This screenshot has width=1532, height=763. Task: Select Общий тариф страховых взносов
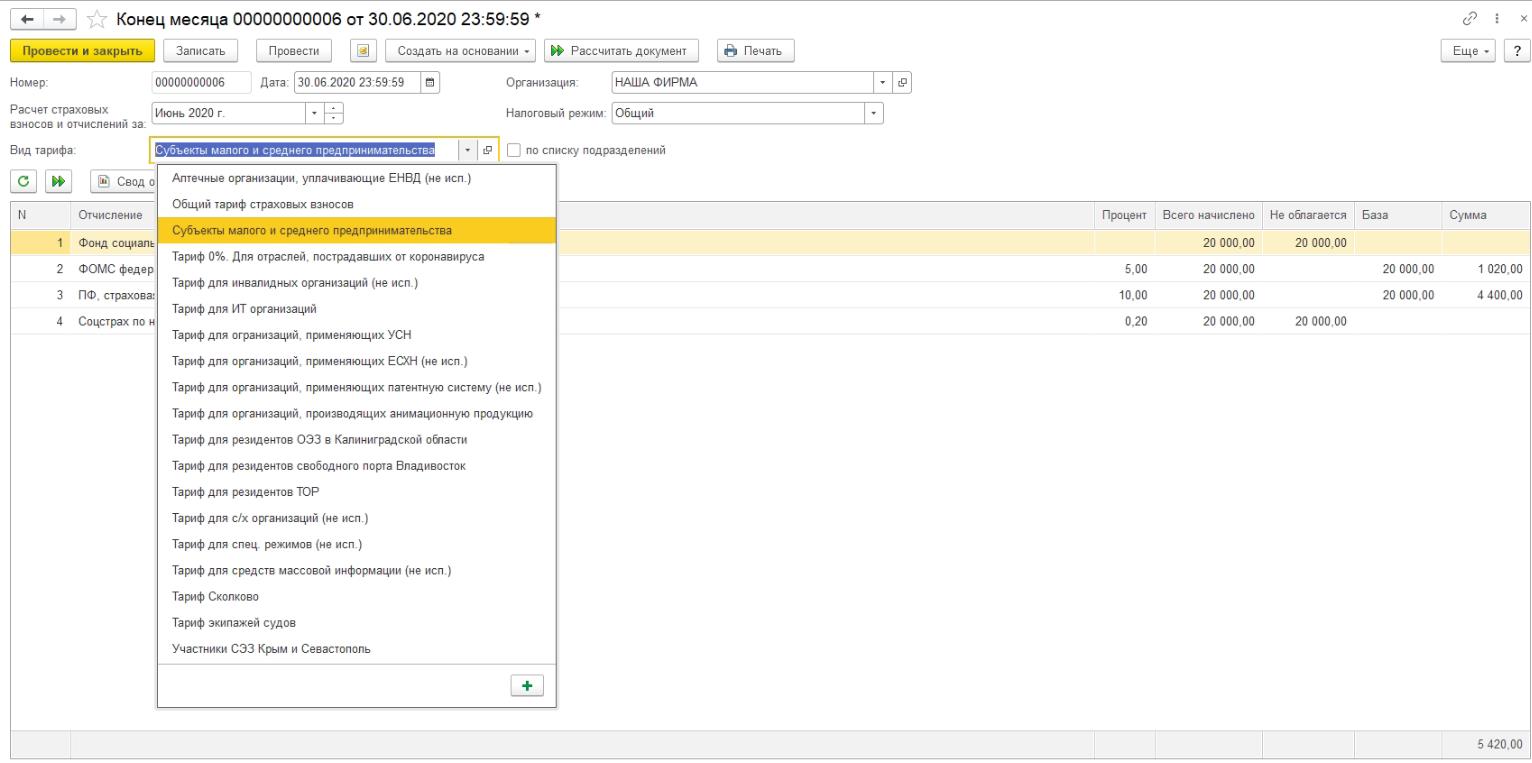point(357,204)
